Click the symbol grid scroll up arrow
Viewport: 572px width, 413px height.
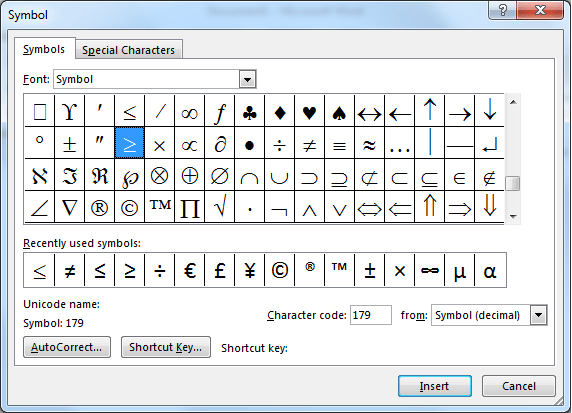pos(513,103)
